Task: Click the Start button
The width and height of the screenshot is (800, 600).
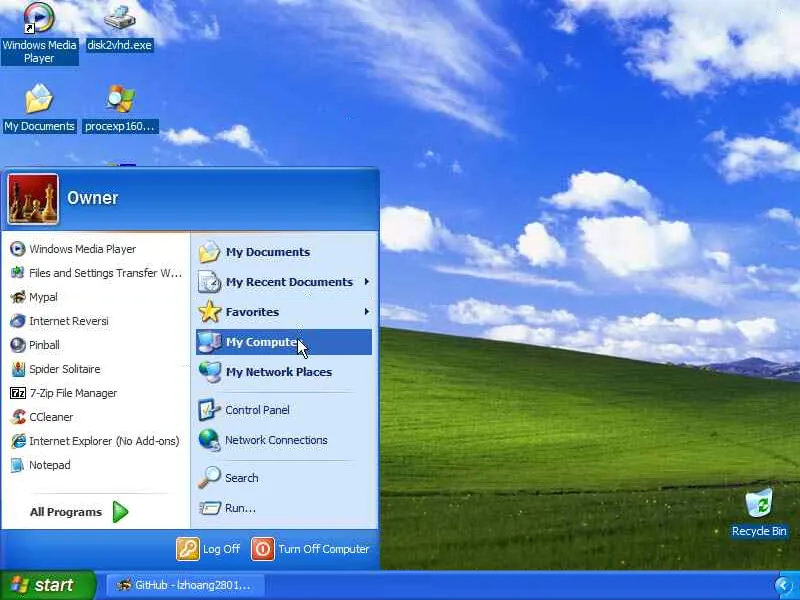Action: pos(47,585)
